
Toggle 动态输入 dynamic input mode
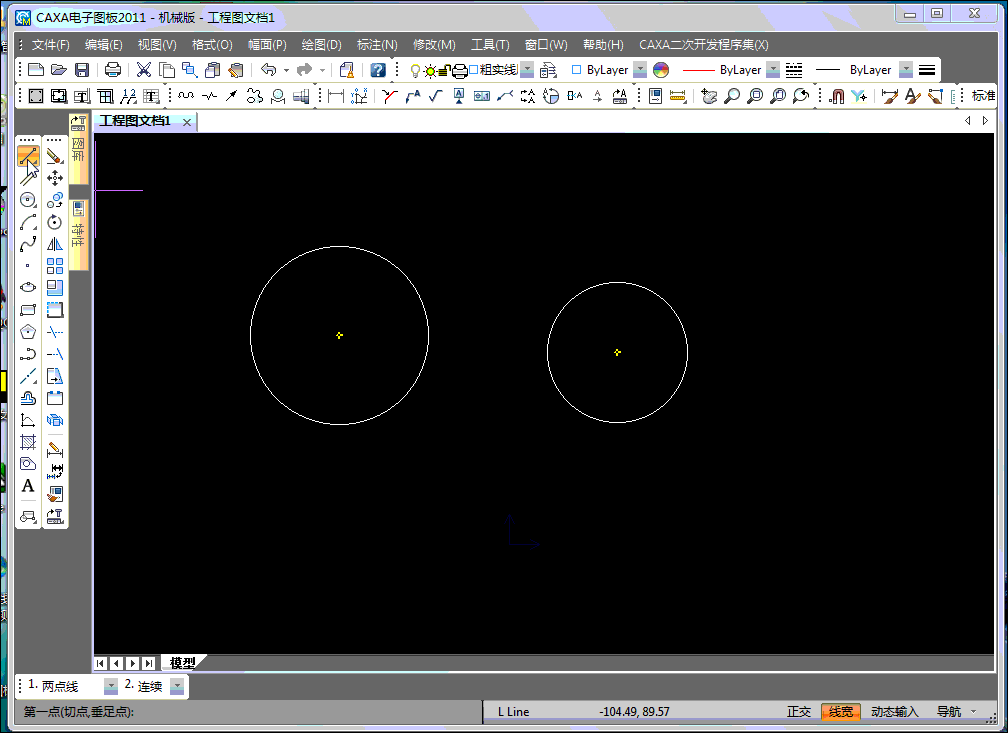click(x=894, y=712)
